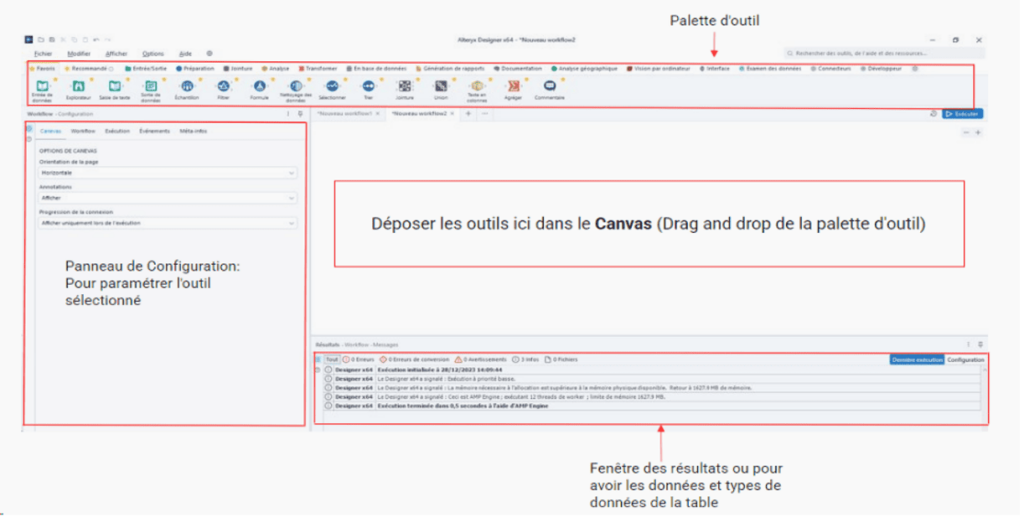1024x517 pixels.
Task: Filter by 0 Erreurs de conversion
Action: point(415,360)
